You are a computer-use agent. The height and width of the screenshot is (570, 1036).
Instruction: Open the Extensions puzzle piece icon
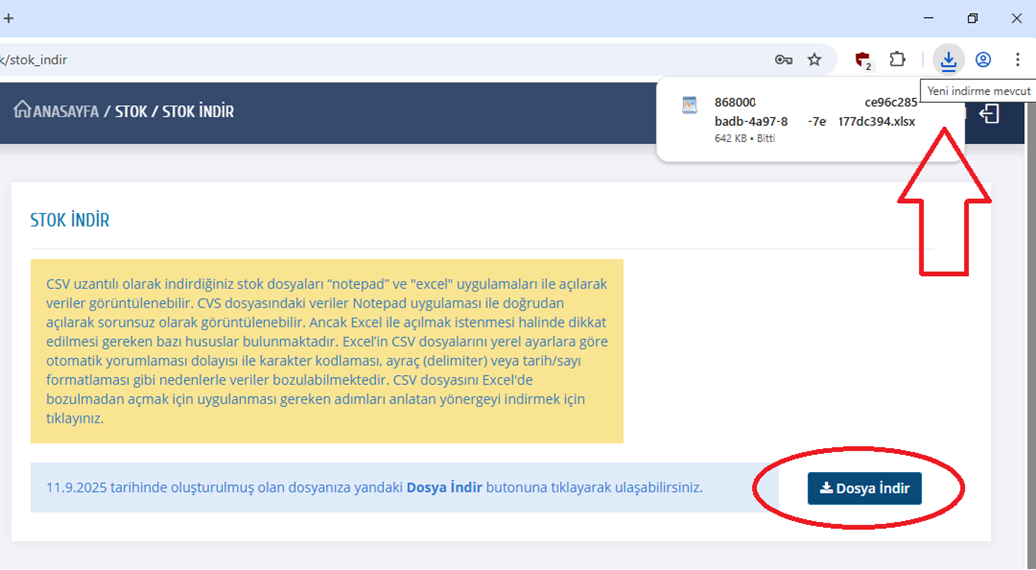(897, 60)
